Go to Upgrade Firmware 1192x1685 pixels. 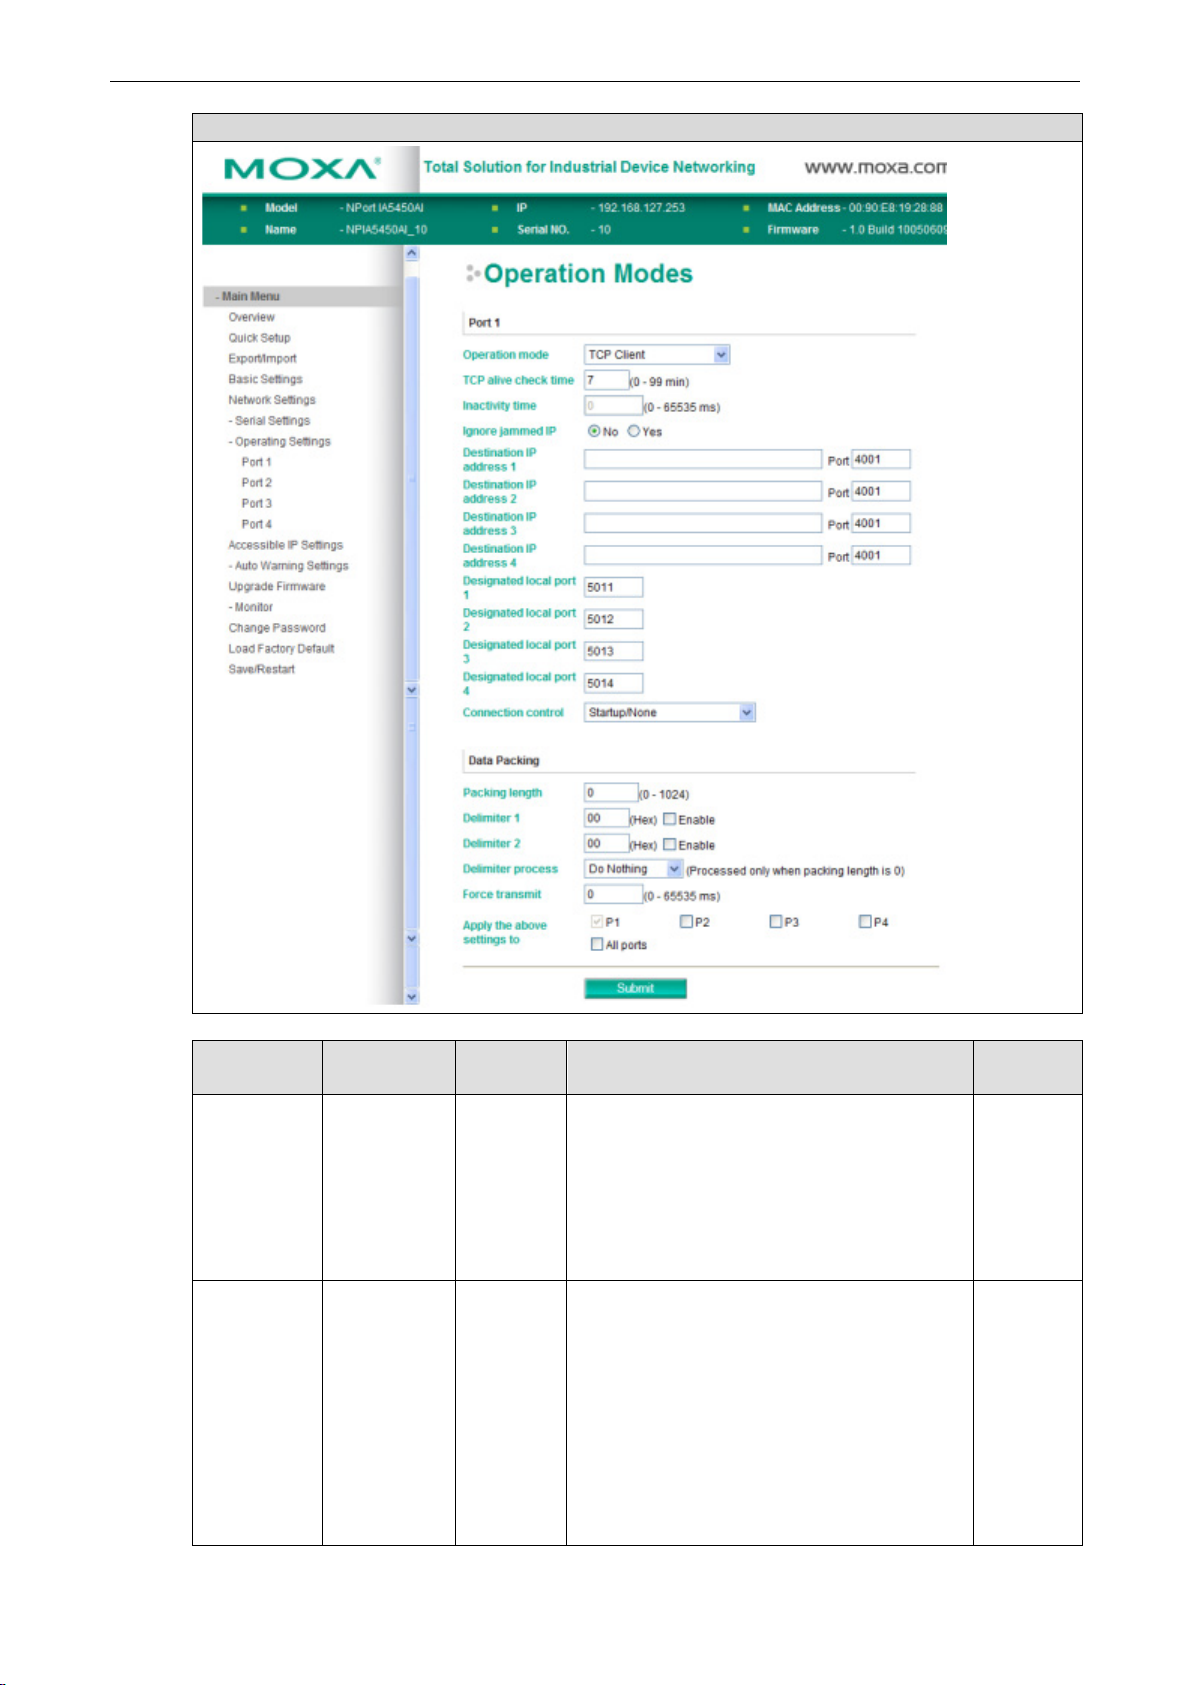pyautogui.click(x=276, y=587)
